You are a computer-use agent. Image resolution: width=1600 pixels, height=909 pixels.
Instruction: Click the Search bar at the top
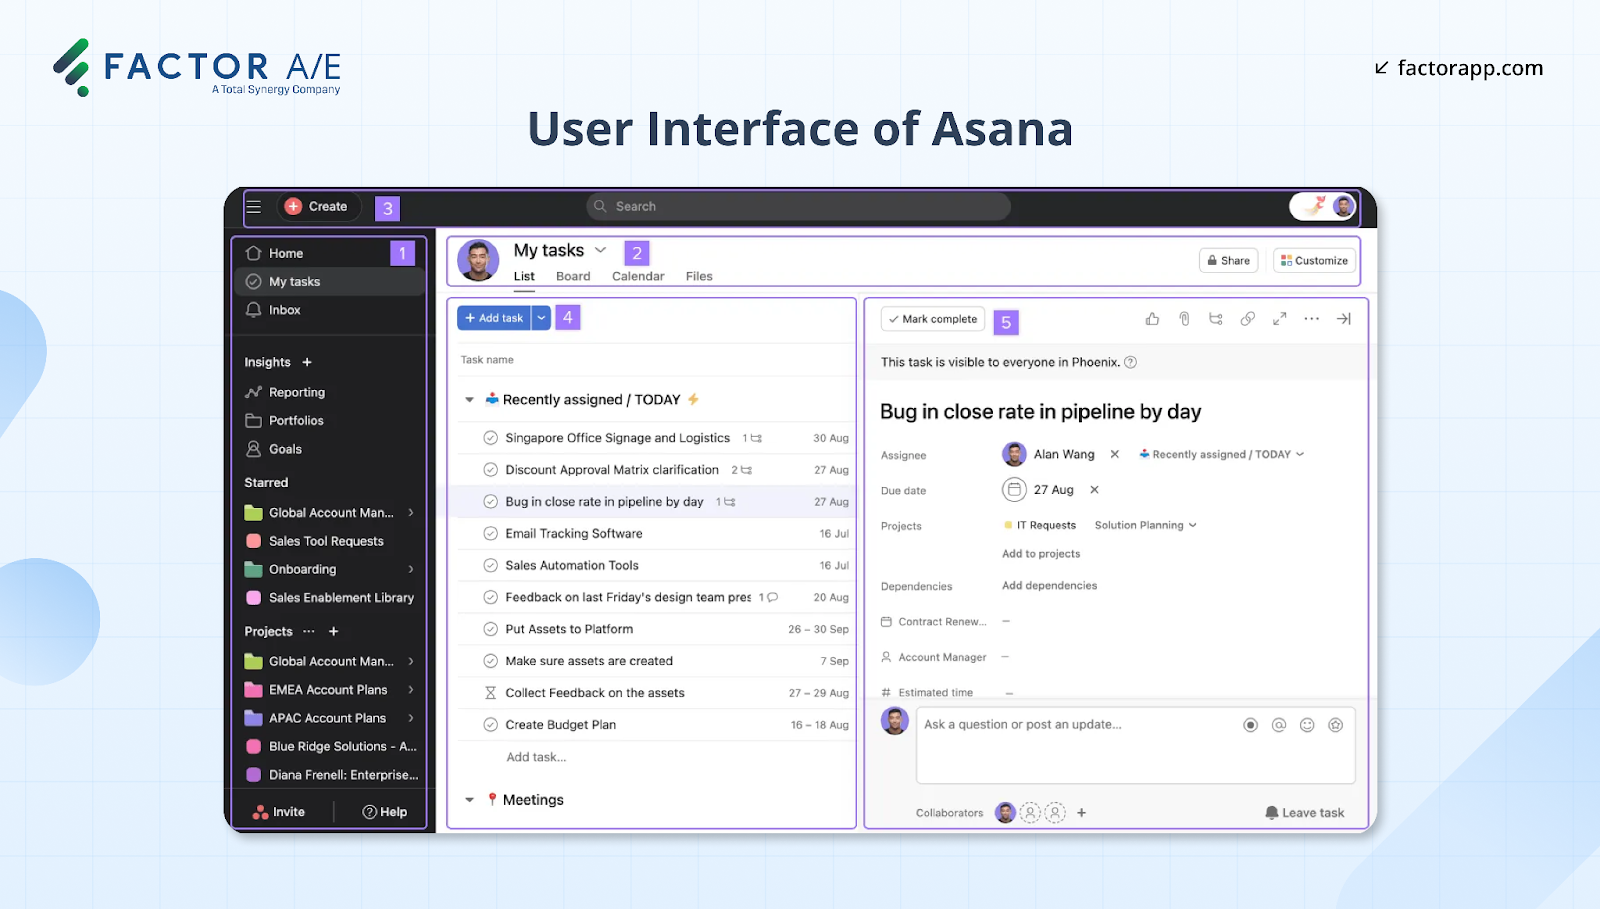[797, 206]
